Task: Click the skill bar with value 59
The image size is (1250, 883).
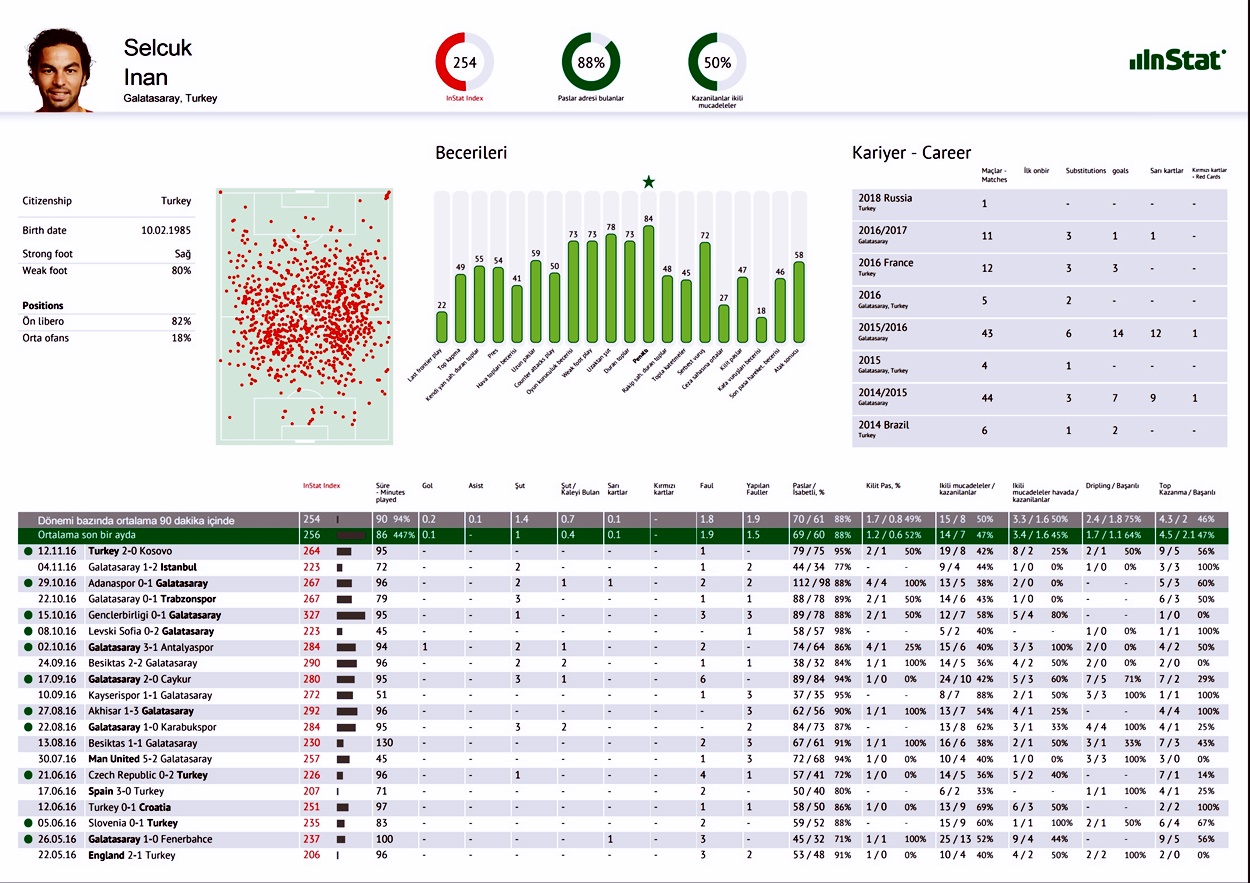Action: 536,302
